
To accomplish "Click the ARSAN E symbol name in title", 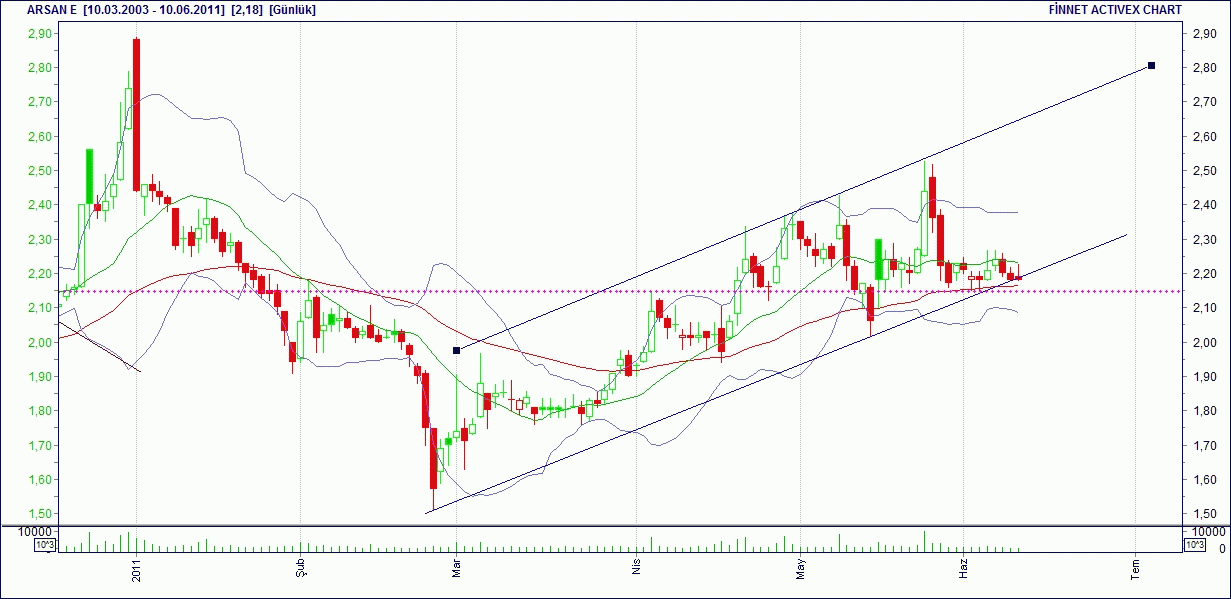I will [54, 9].
